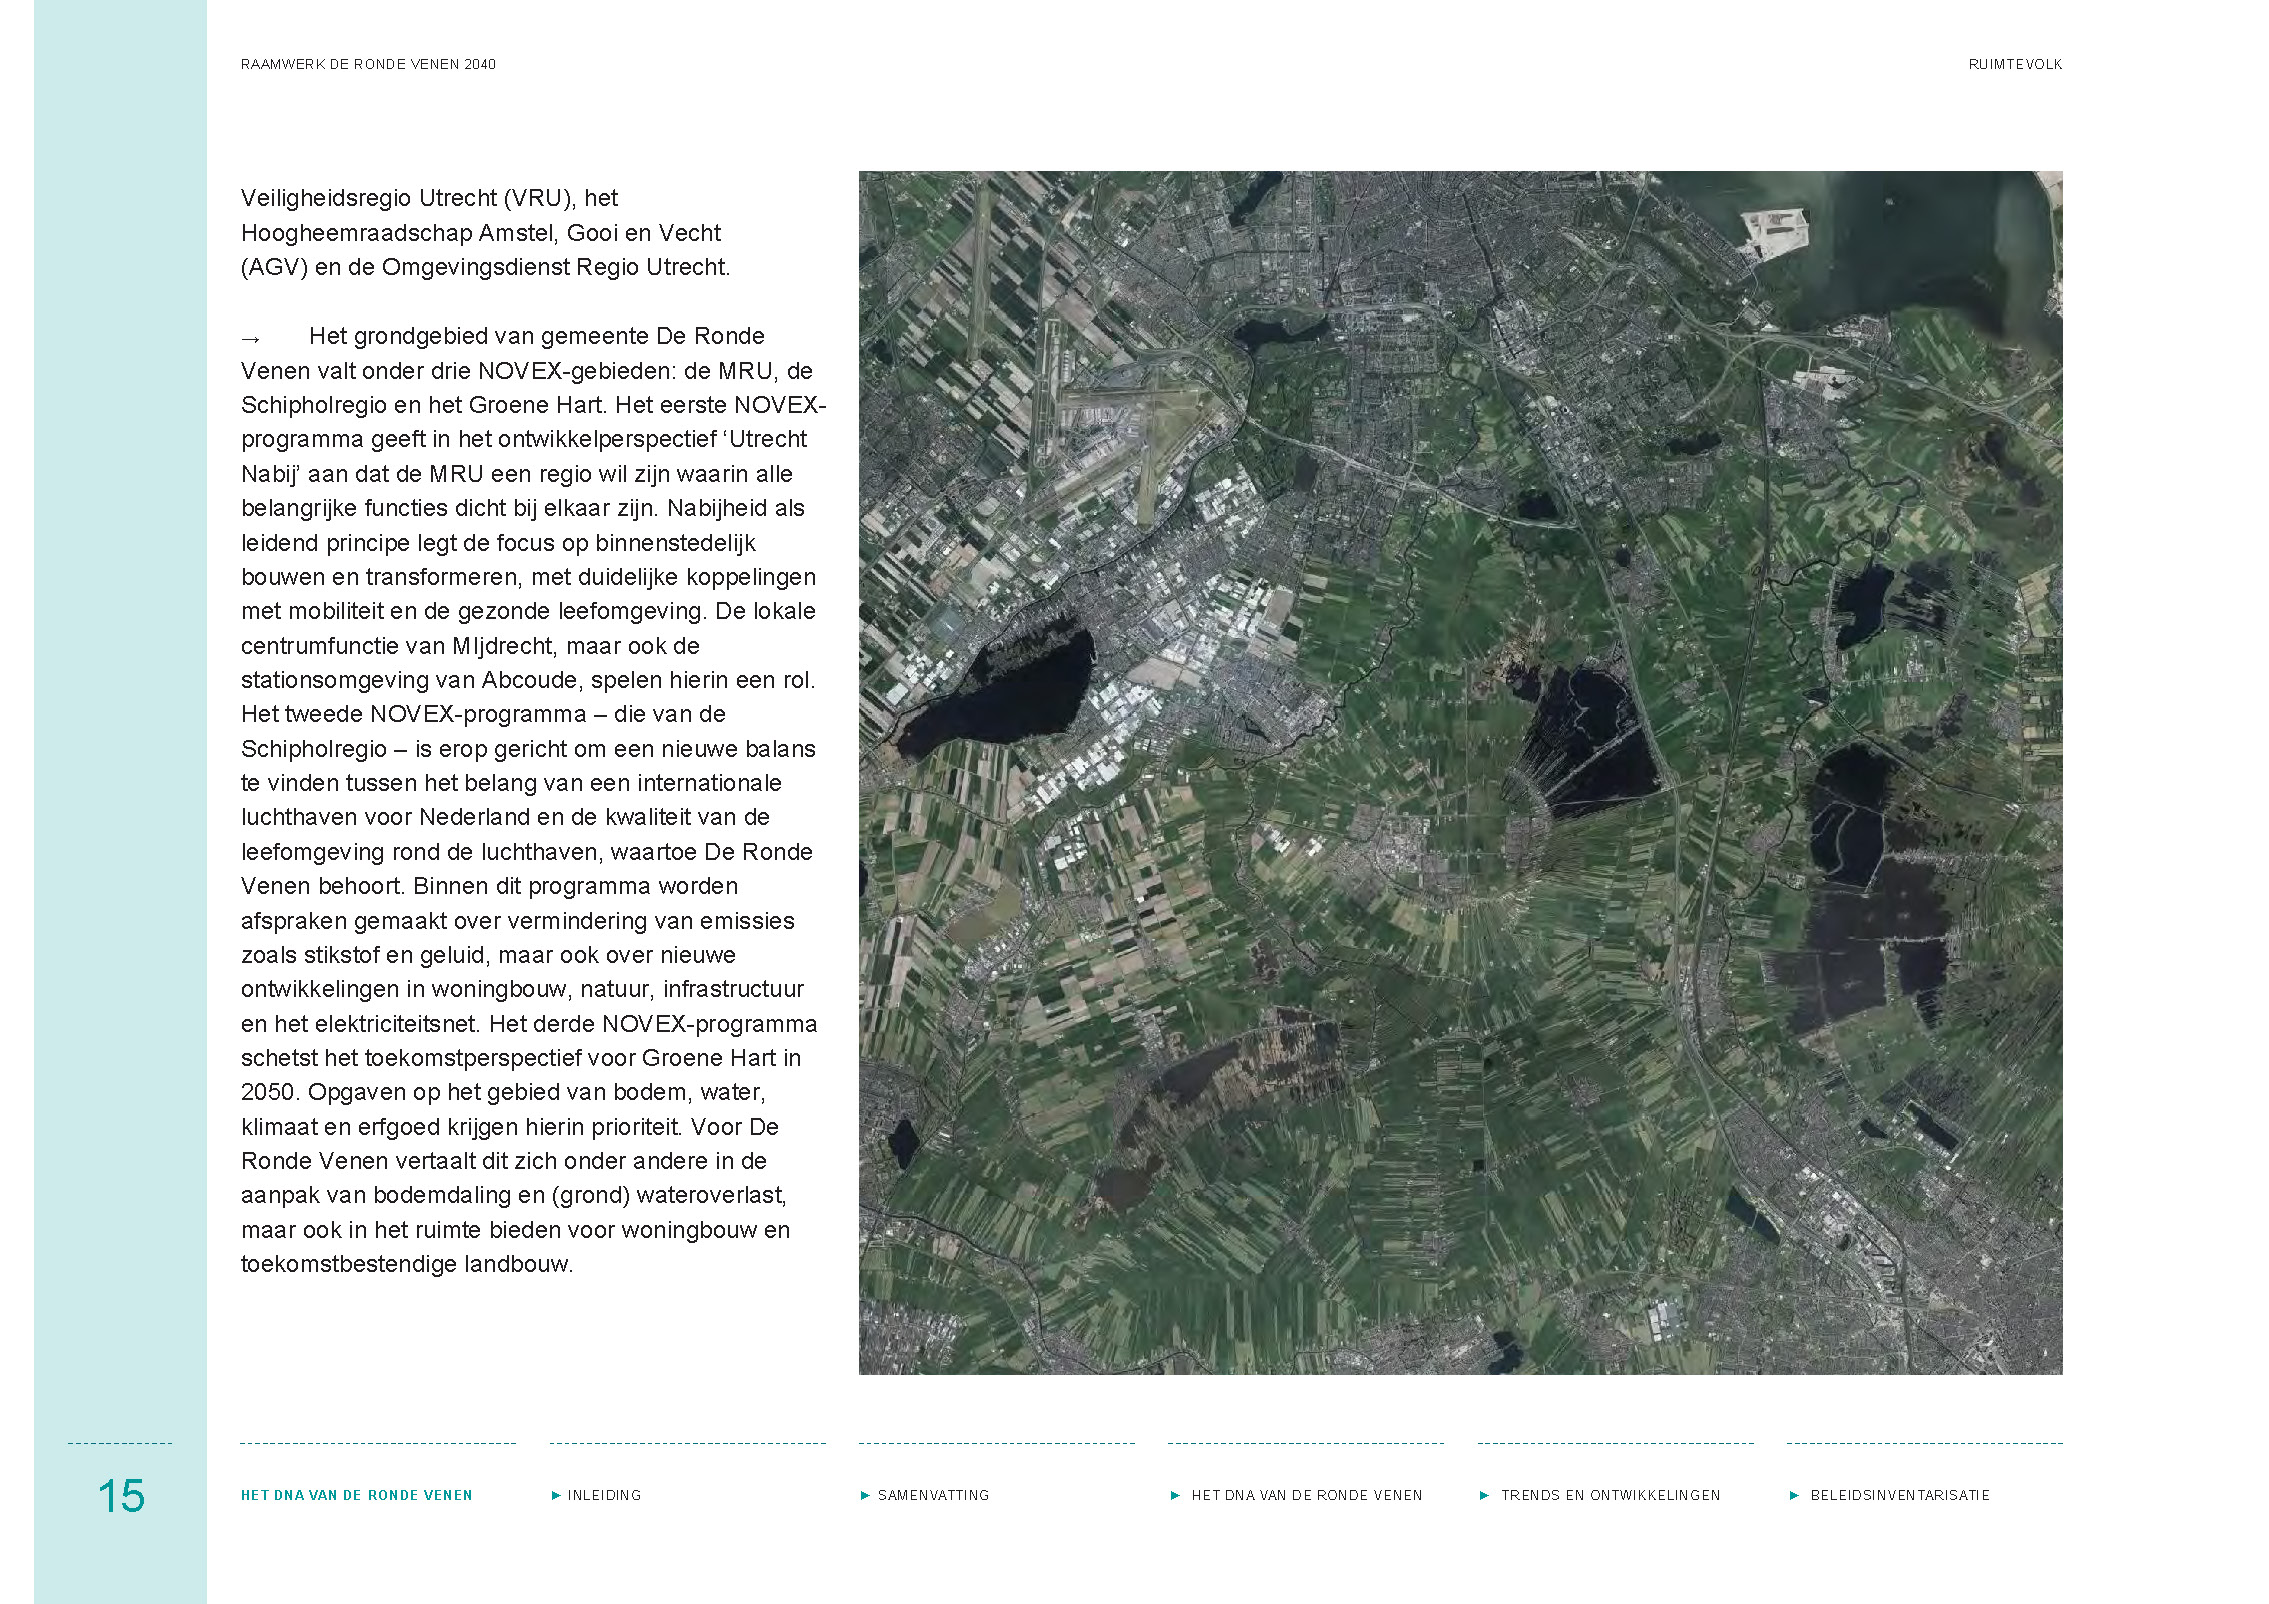Click the light teal sidebar strip
Screen dimensions: 2269x1604
pyautogui.click(x=121, y=700)
